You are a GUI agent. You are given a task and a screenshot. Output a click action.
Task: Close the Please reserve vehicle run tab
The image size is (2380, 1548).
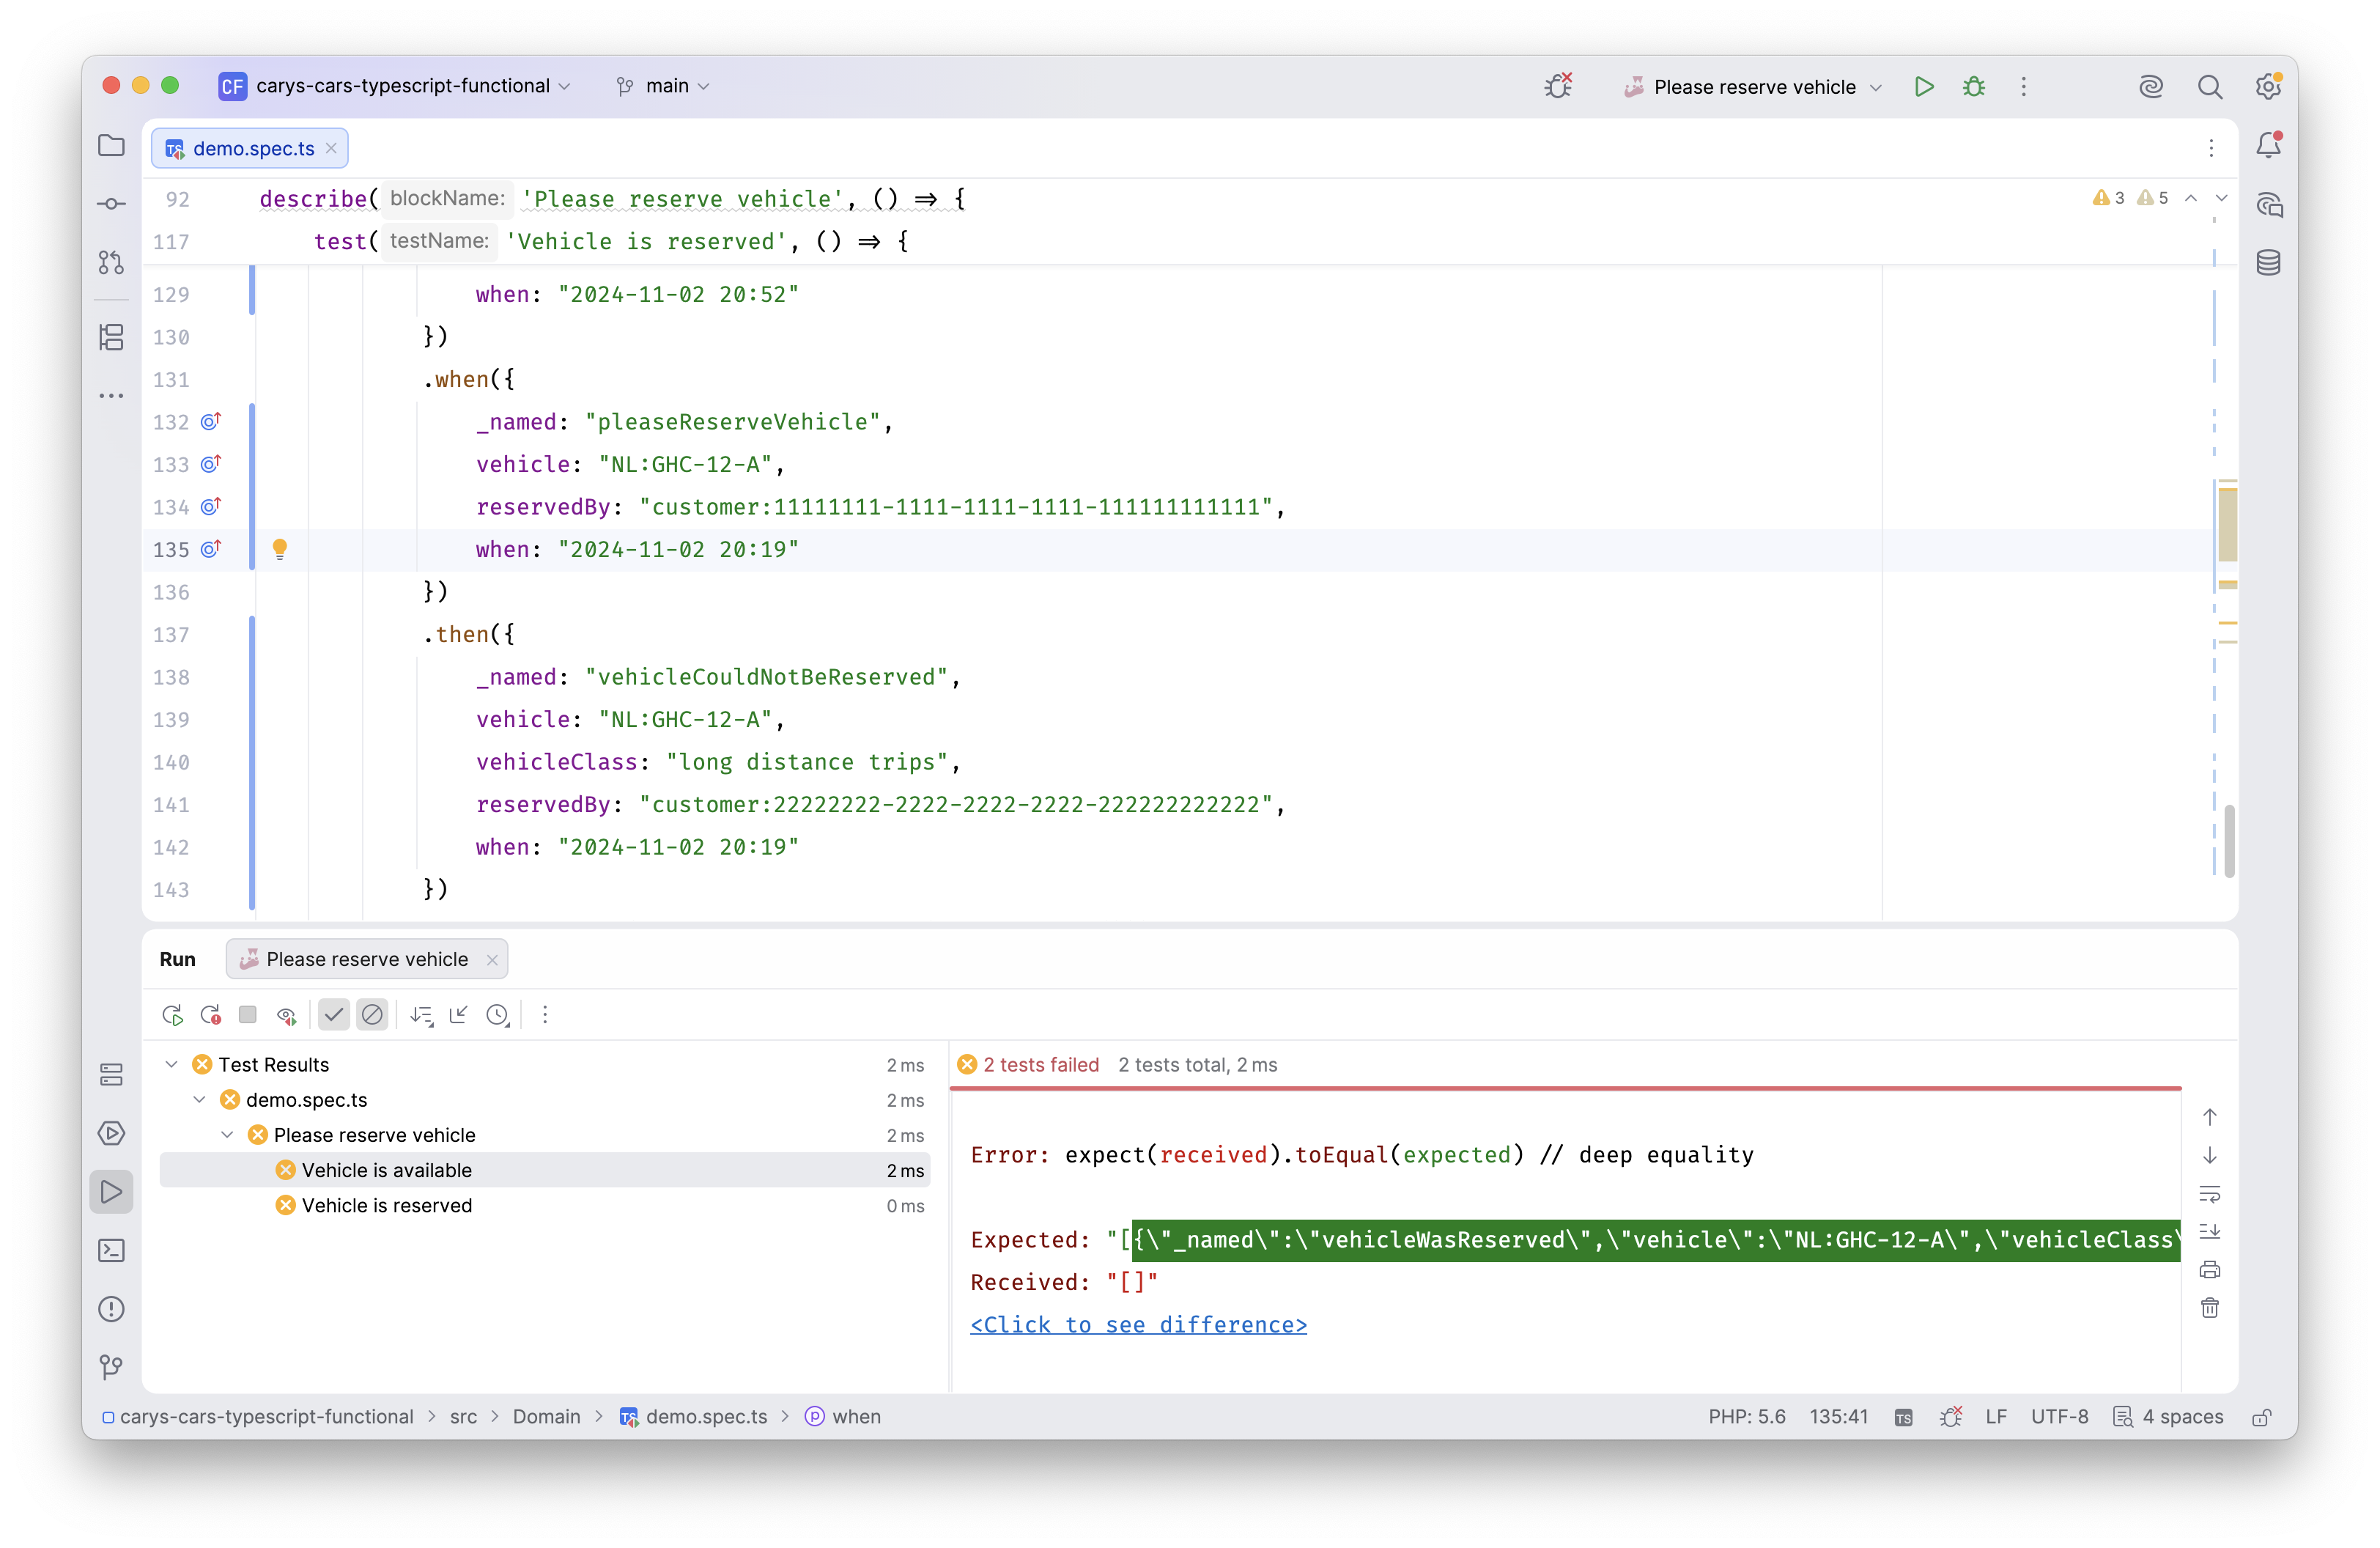pyautogui.click(x=492, y=960)
